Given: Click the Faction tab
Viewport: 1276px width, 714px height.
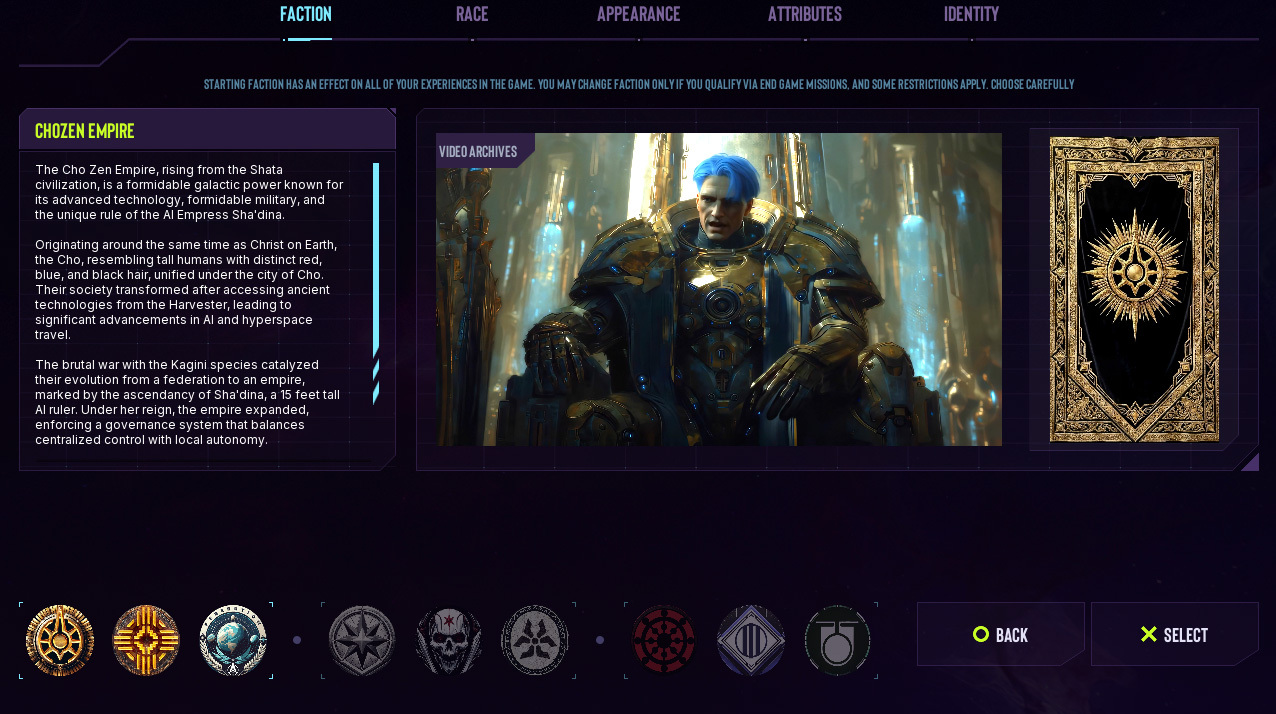Looking at the screenshot, I should (x=306, y=14).
